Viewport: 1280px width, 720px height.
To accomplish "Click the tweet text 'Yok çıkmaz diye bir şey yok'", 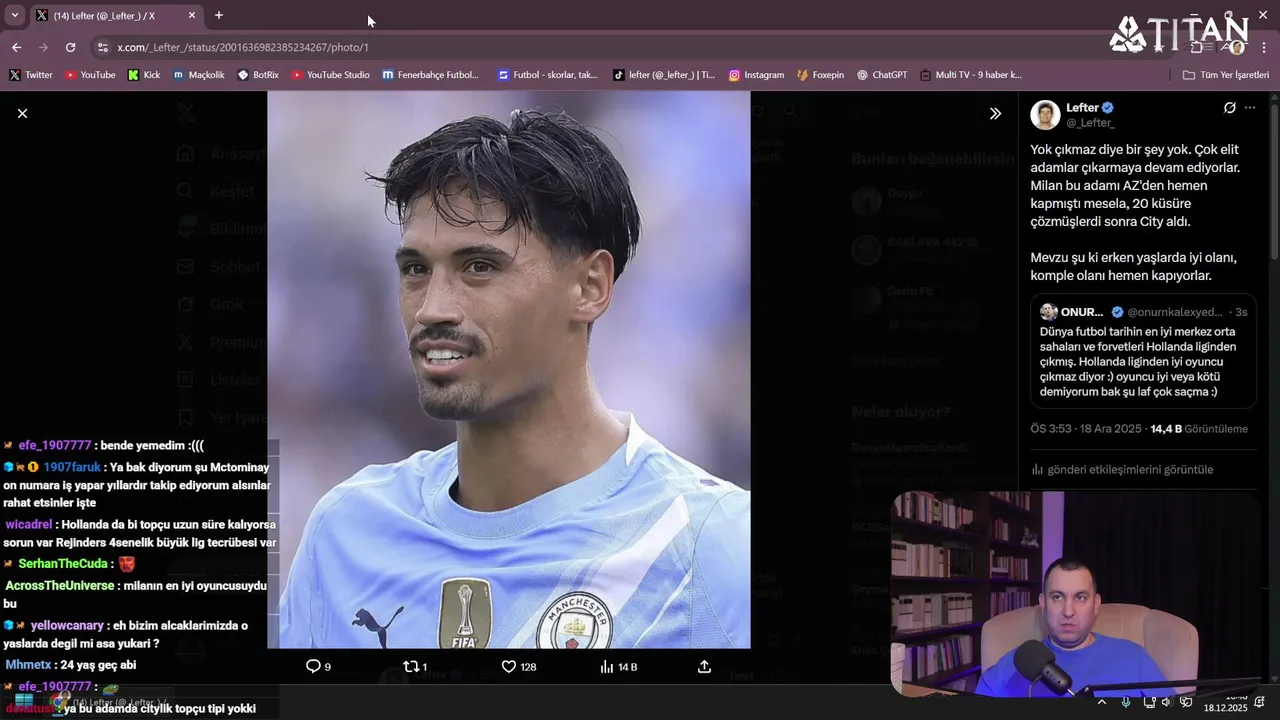I will pos(1110,150).
